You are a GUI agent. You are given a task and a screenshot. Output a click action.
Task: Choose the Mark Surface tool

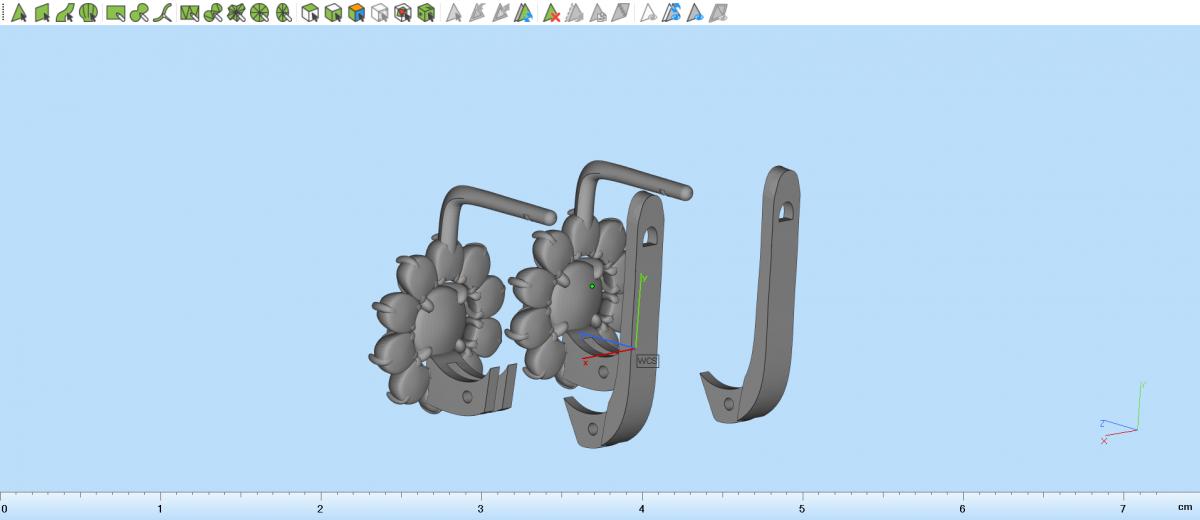pos(65,13)
